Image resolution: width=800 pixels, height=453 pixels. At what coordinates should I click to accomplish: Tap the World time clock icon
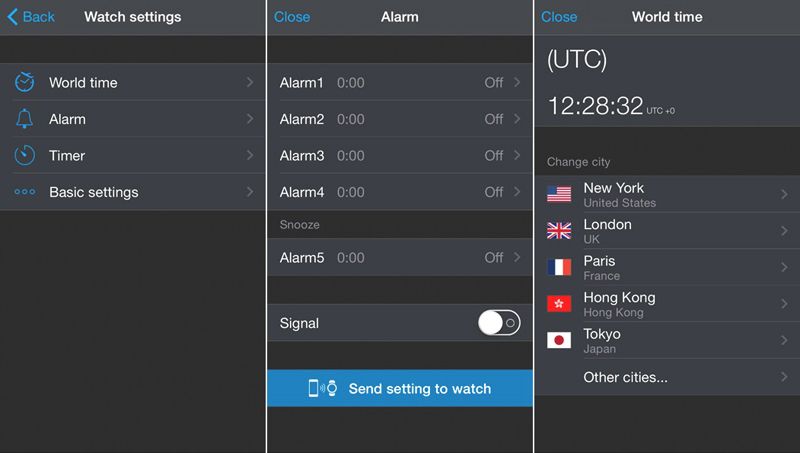[x=24, y=82]
